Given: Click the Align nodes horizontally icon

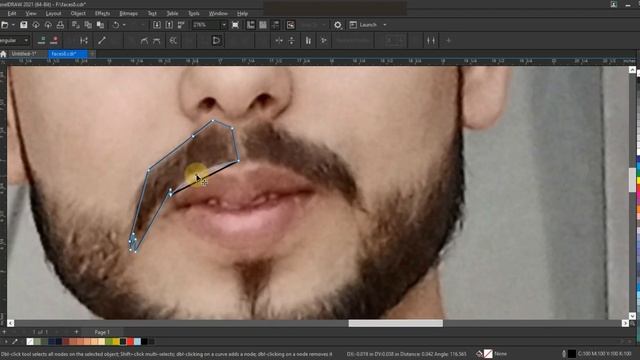Looking at the screenshot, I should [279, 40].
